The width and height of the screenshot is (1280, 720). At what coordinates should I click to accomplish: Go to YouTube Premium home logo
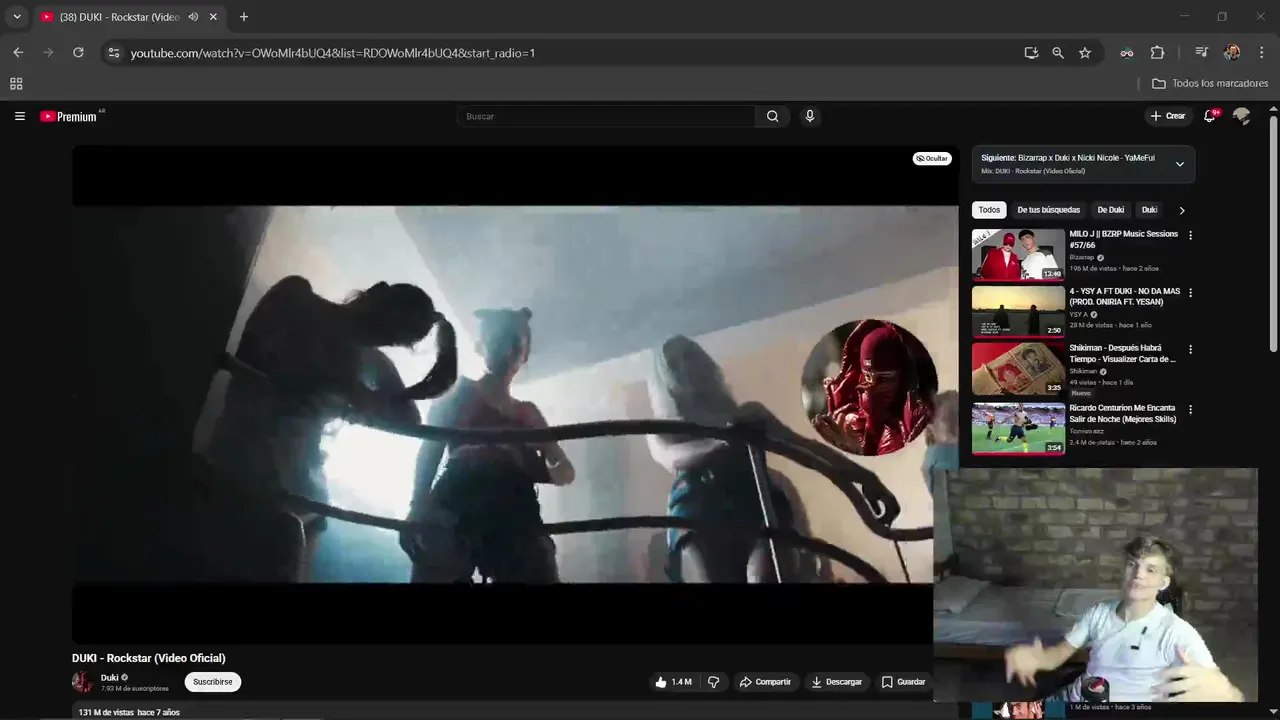70,116
